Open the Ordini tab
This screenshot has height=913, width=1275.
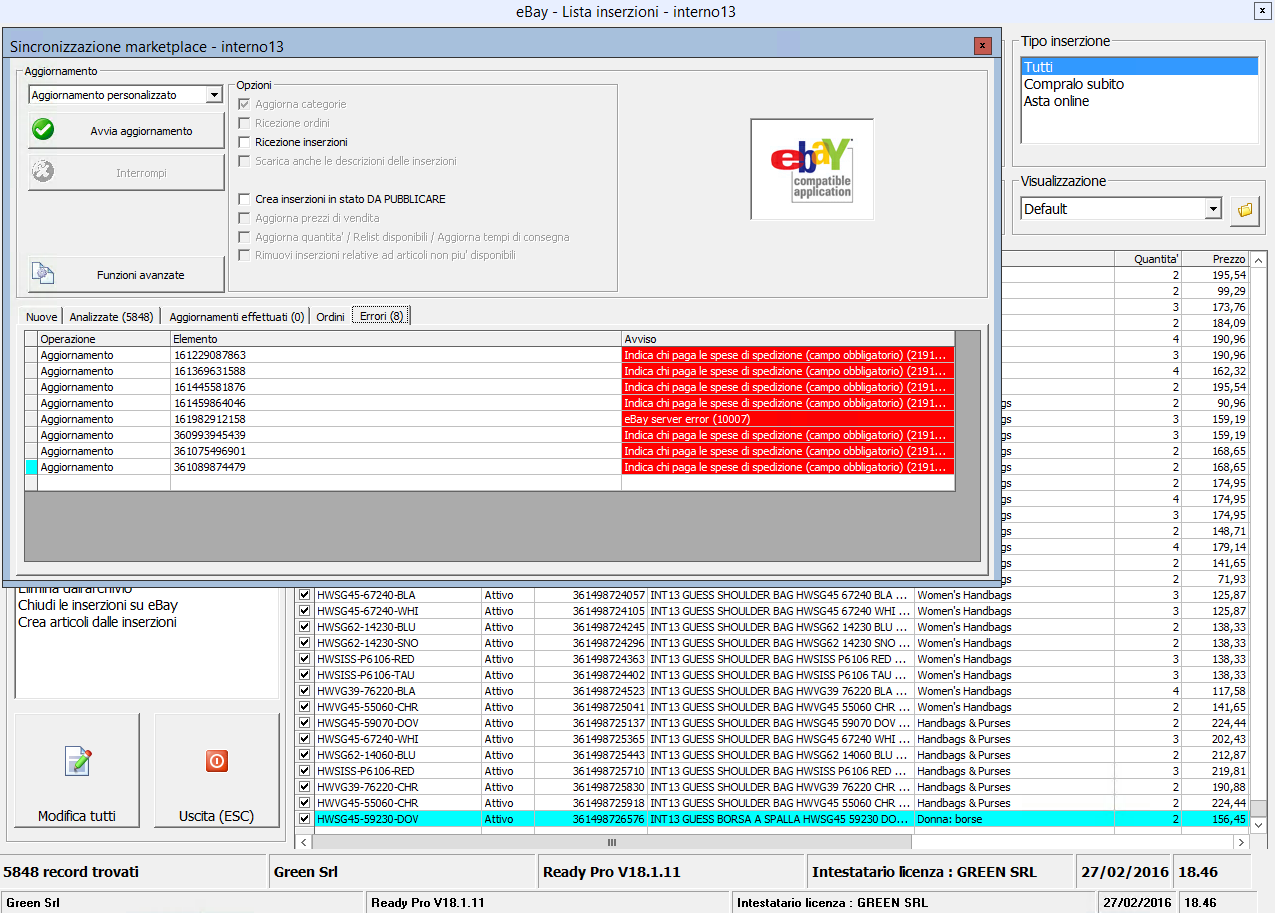click(330, 317)
